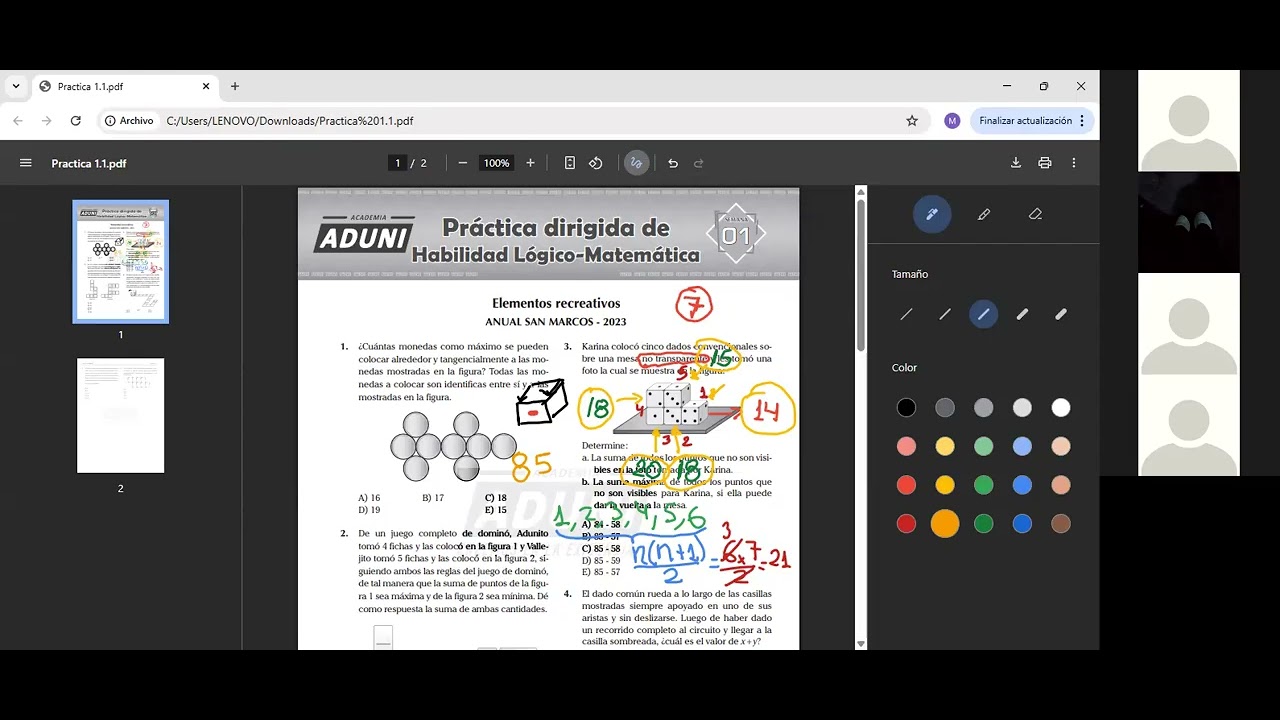Viewport: 1280px width, 720px height.
Task: Bookmark this page with star icon
Action: [912, 121]
